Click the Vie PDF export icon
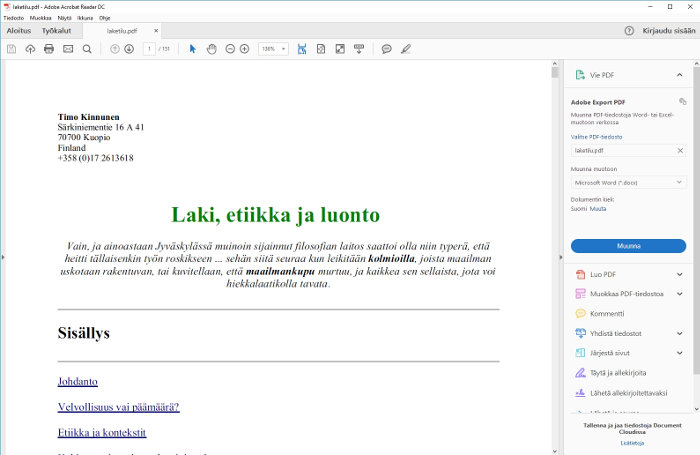 [580, 75]
